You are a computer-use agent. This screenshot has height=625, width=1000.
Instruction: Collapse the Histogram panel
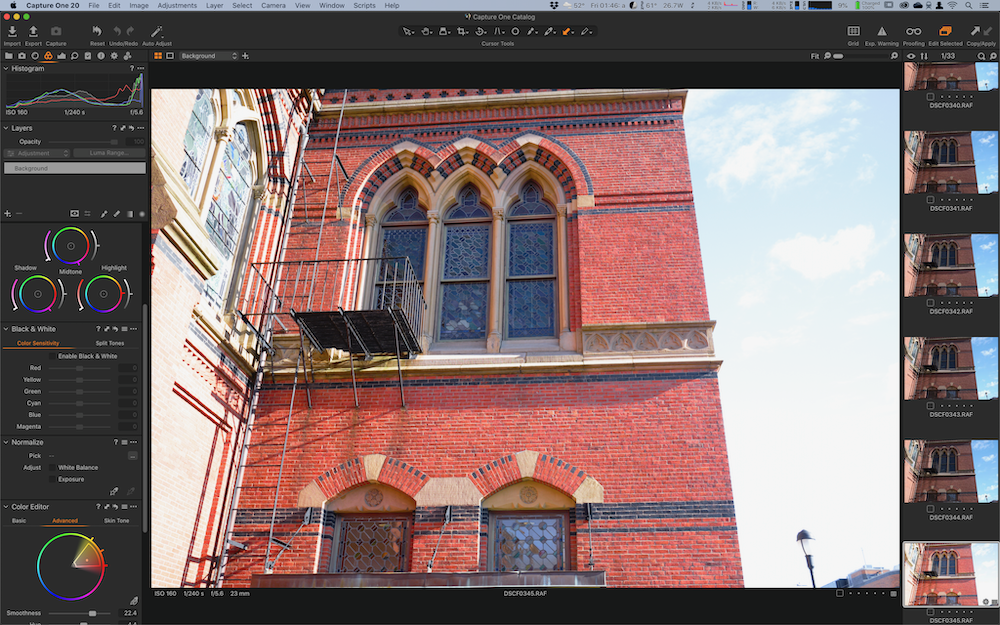[6, 68]
